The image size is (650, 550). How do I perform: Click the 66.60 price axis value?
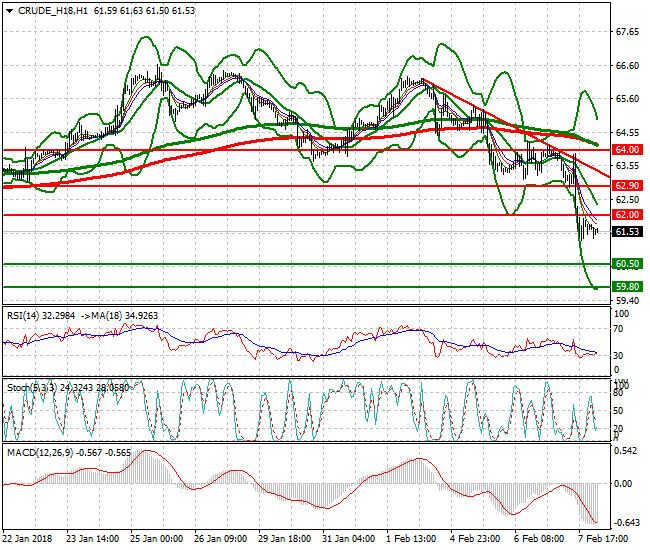coord(627,65)
